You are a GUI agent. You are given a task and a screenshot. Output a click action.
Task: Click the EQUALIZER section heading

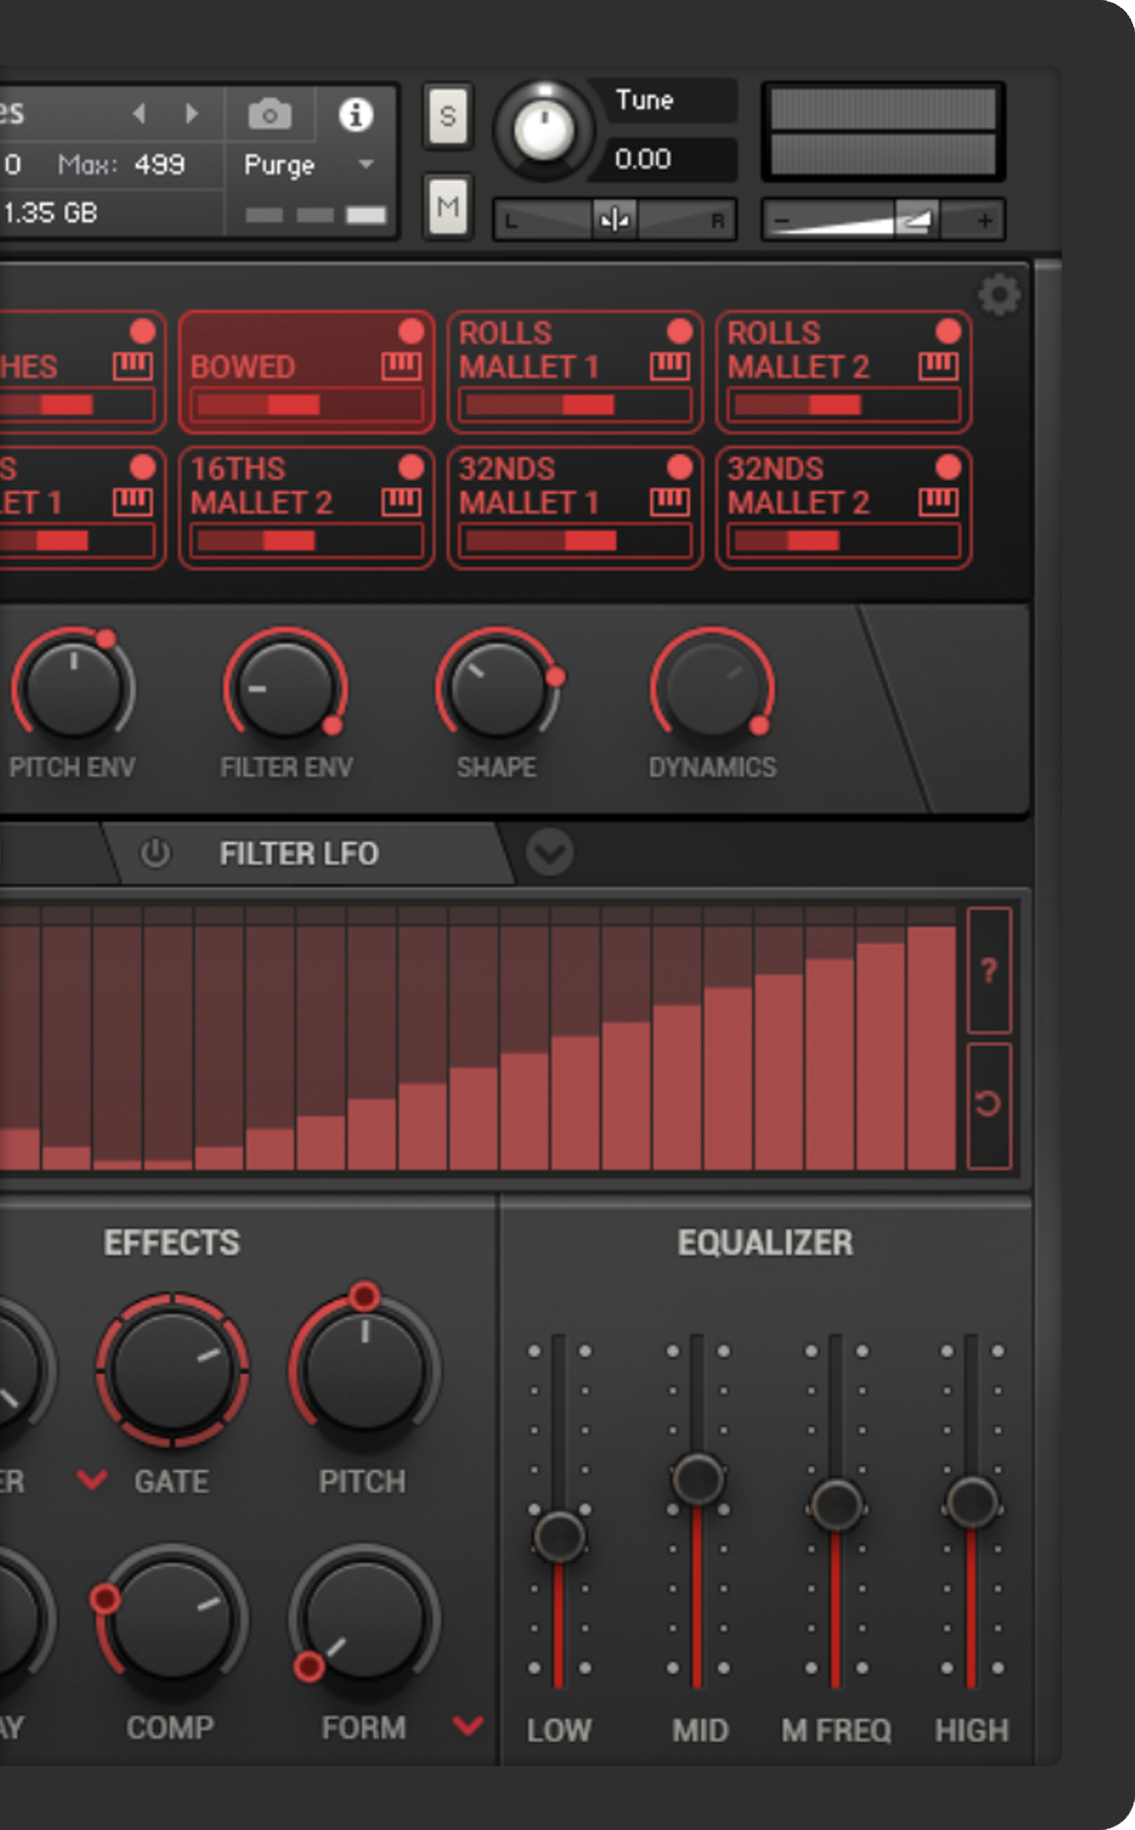[765, 1242]
